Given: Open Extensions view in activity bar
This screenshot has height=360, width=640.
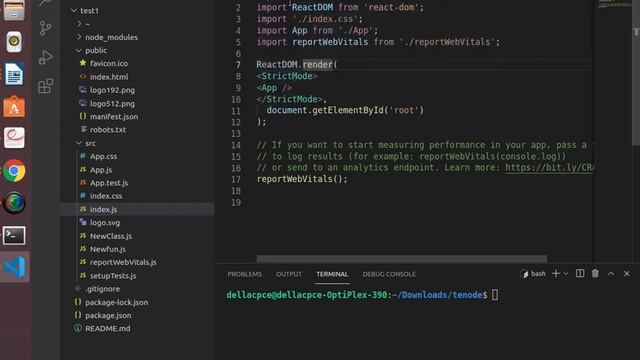Looking at the screenshot, I should 45,86.
